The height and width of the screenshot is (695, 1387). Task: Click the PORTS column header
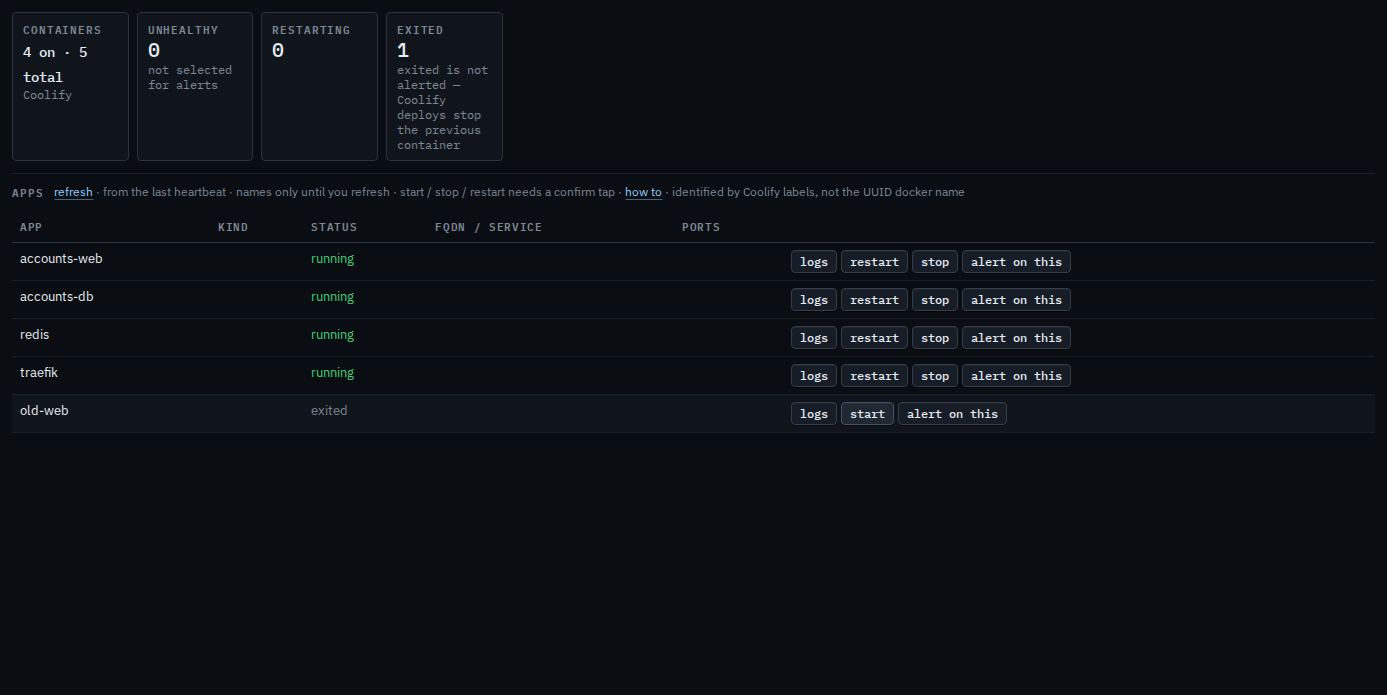click(x=701, y=227)
